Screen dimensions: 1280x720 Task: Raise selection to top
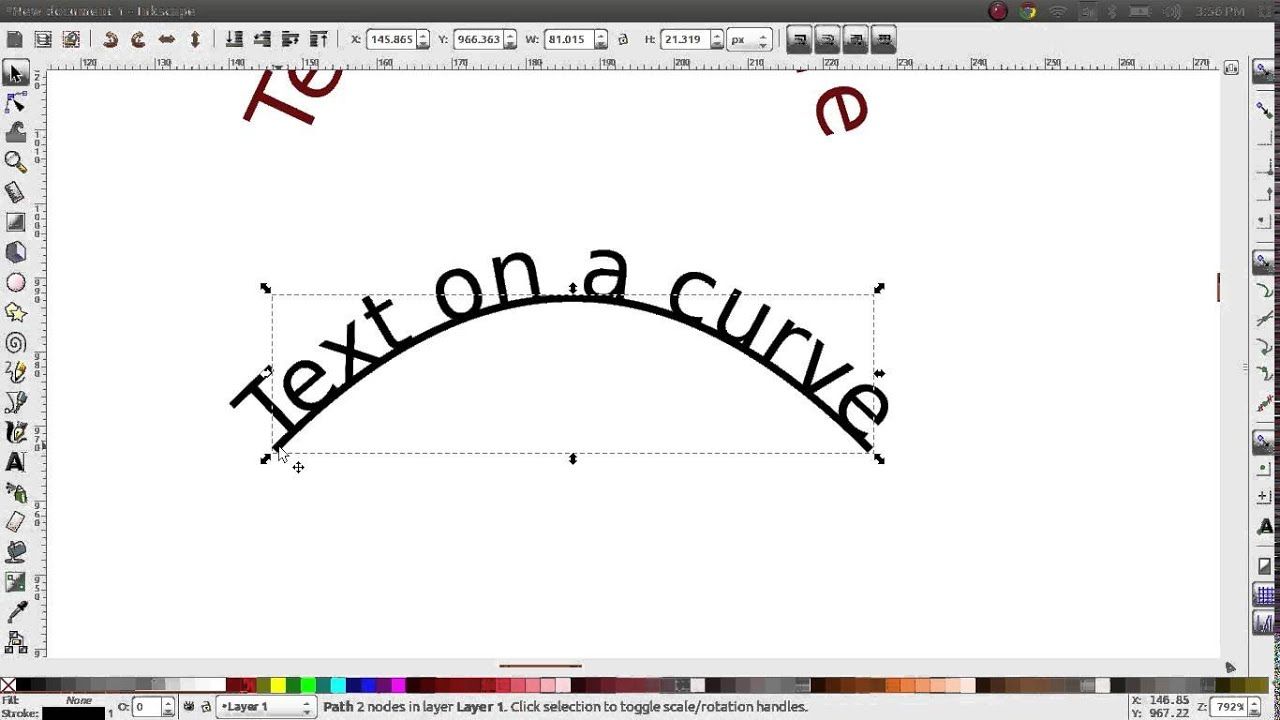coord(319,40)
